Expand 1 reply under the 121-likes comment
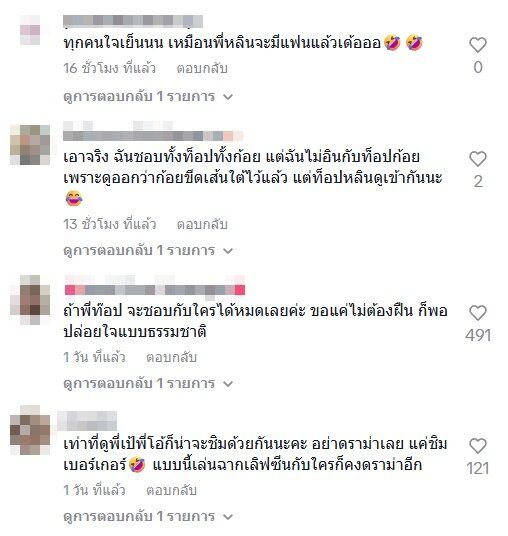The width and height of the screenshot is (508, 536). point(148,517)
